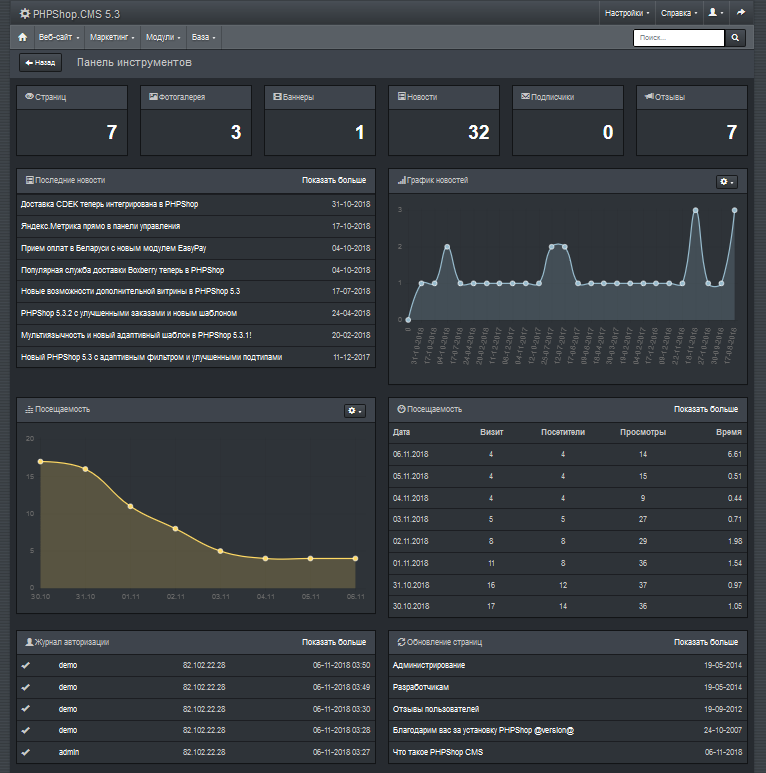Open the news chart gear settings

pos(727,182)
